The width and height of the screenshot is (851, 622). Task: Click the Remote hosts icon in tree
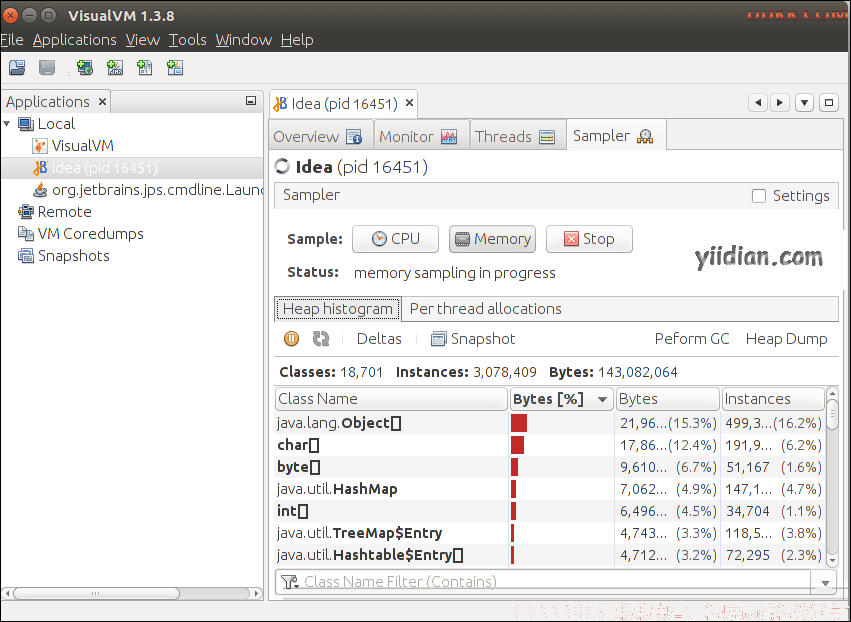tap(26, 212)
